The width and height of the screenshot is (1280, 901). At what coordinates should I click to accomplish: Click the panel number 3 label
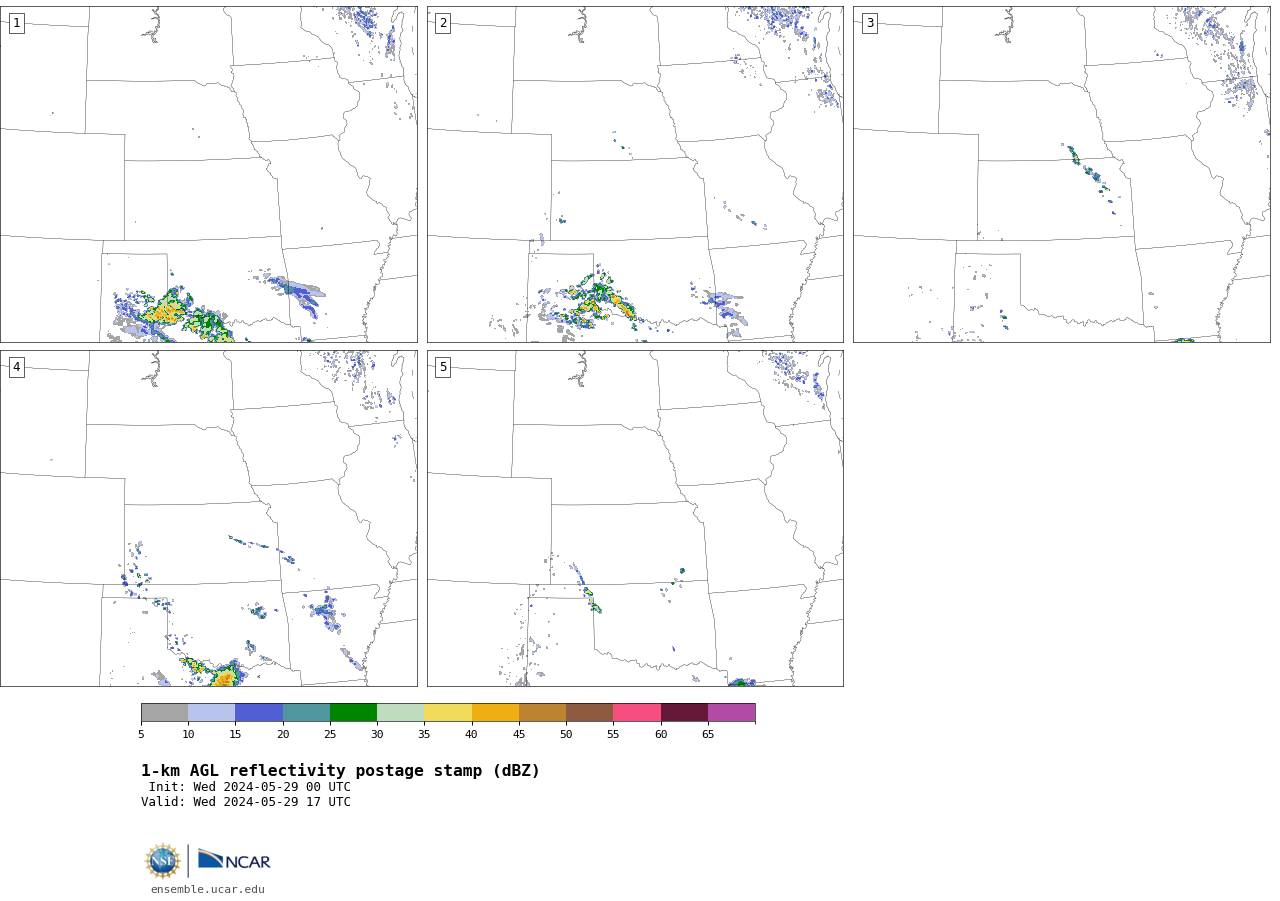(869, 23)
